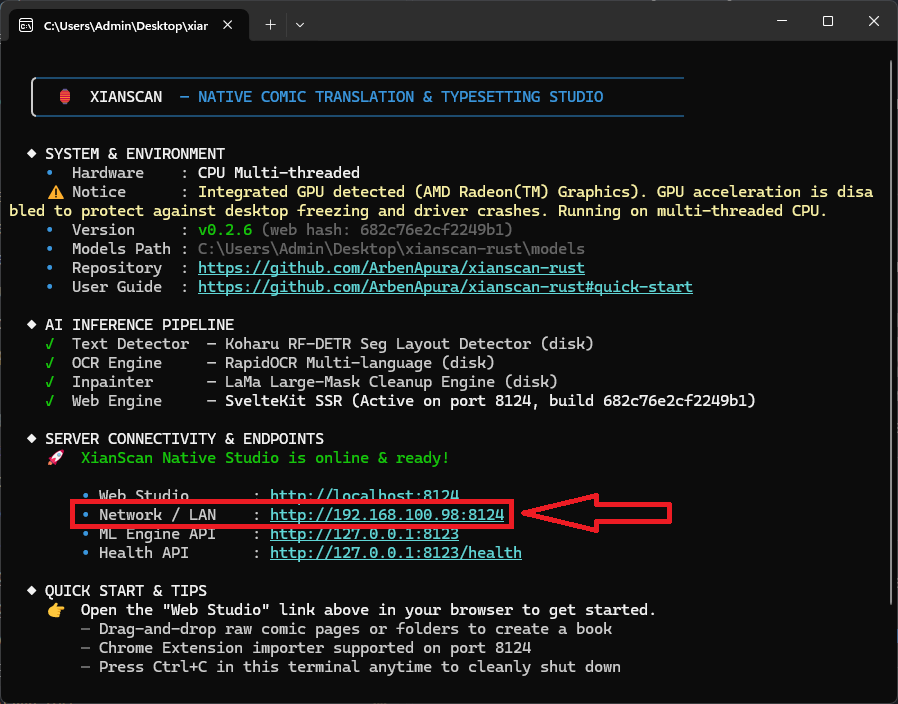Click the 'QUICK START & TIPS' heading
Image resolution: width=898 pixels, height=704 pixels.
tap(126, 591)
